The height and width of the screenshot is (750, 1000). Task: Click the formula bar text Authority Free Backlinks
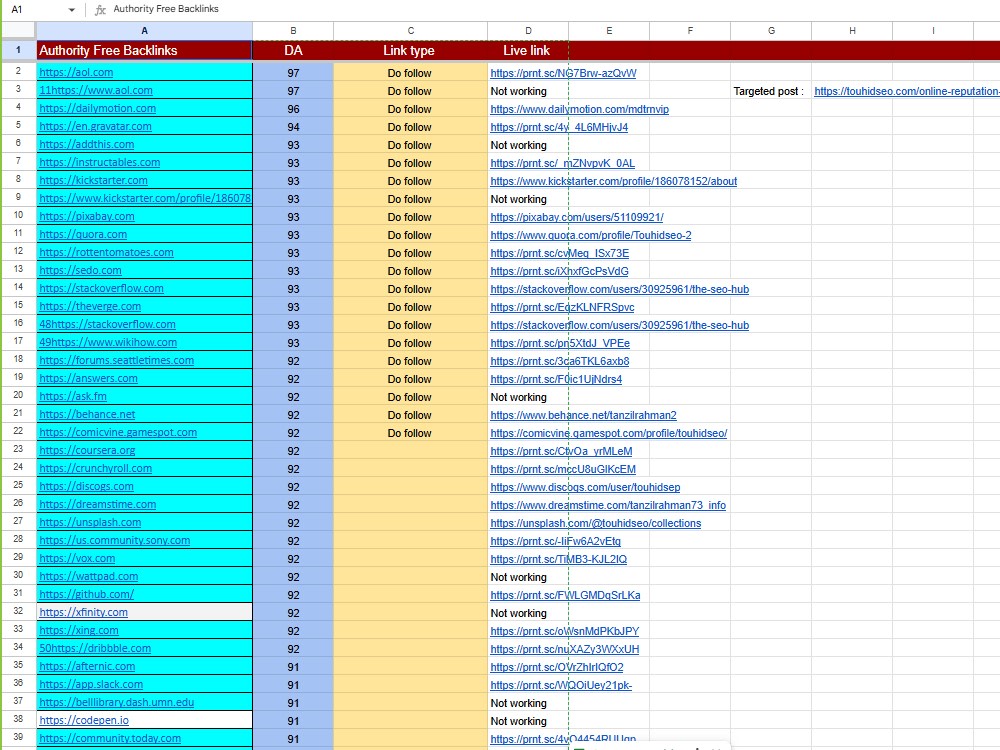pyautogui.click(x=166, y=9)
